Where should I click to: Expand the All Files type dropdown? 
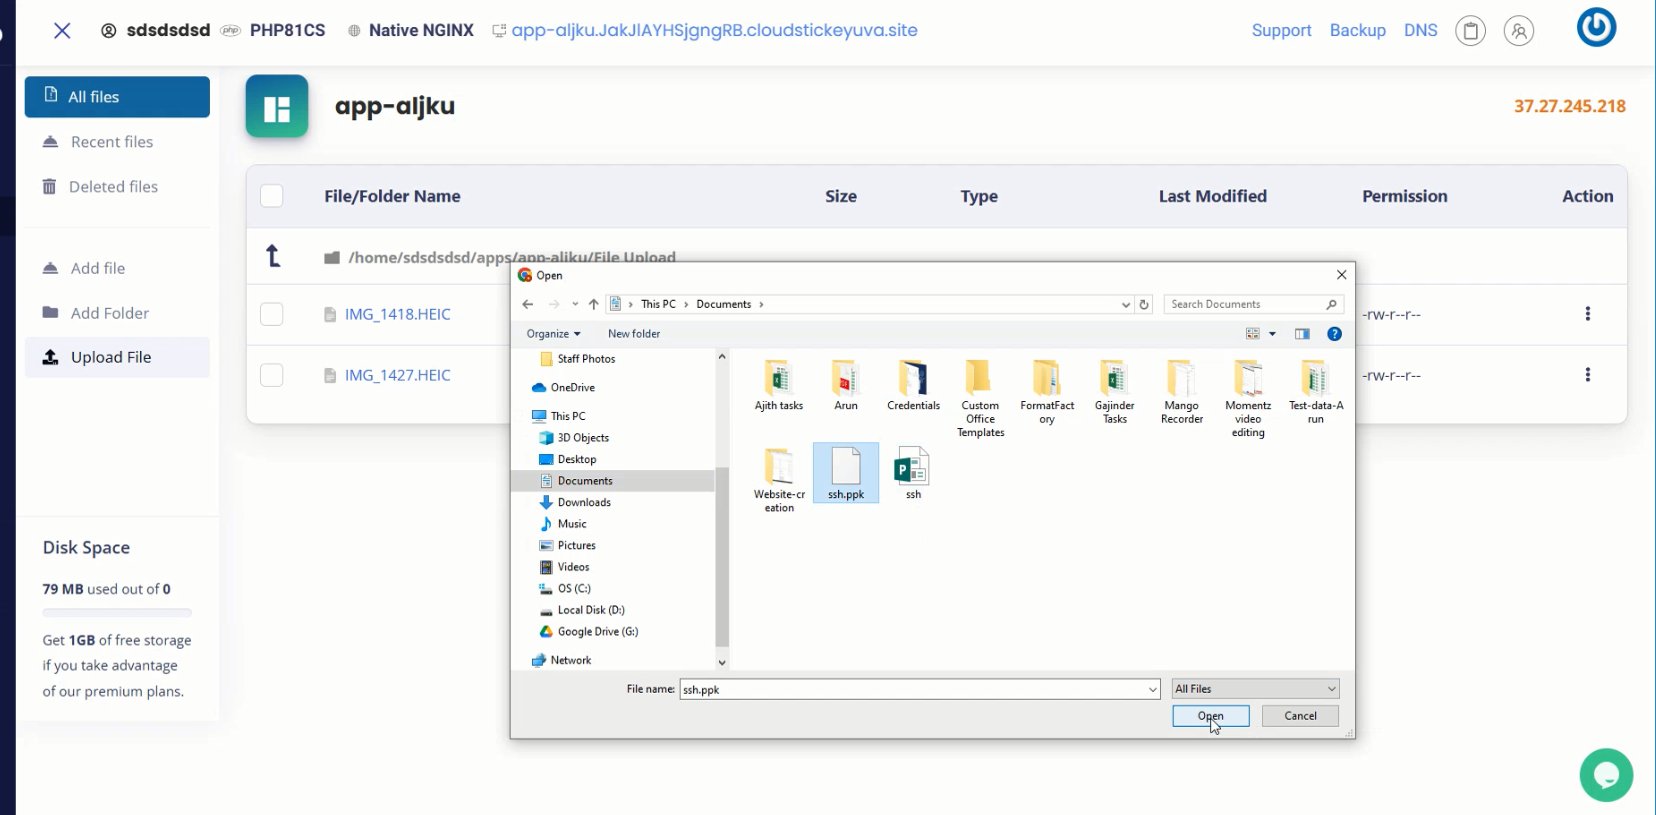(1255, 689)
